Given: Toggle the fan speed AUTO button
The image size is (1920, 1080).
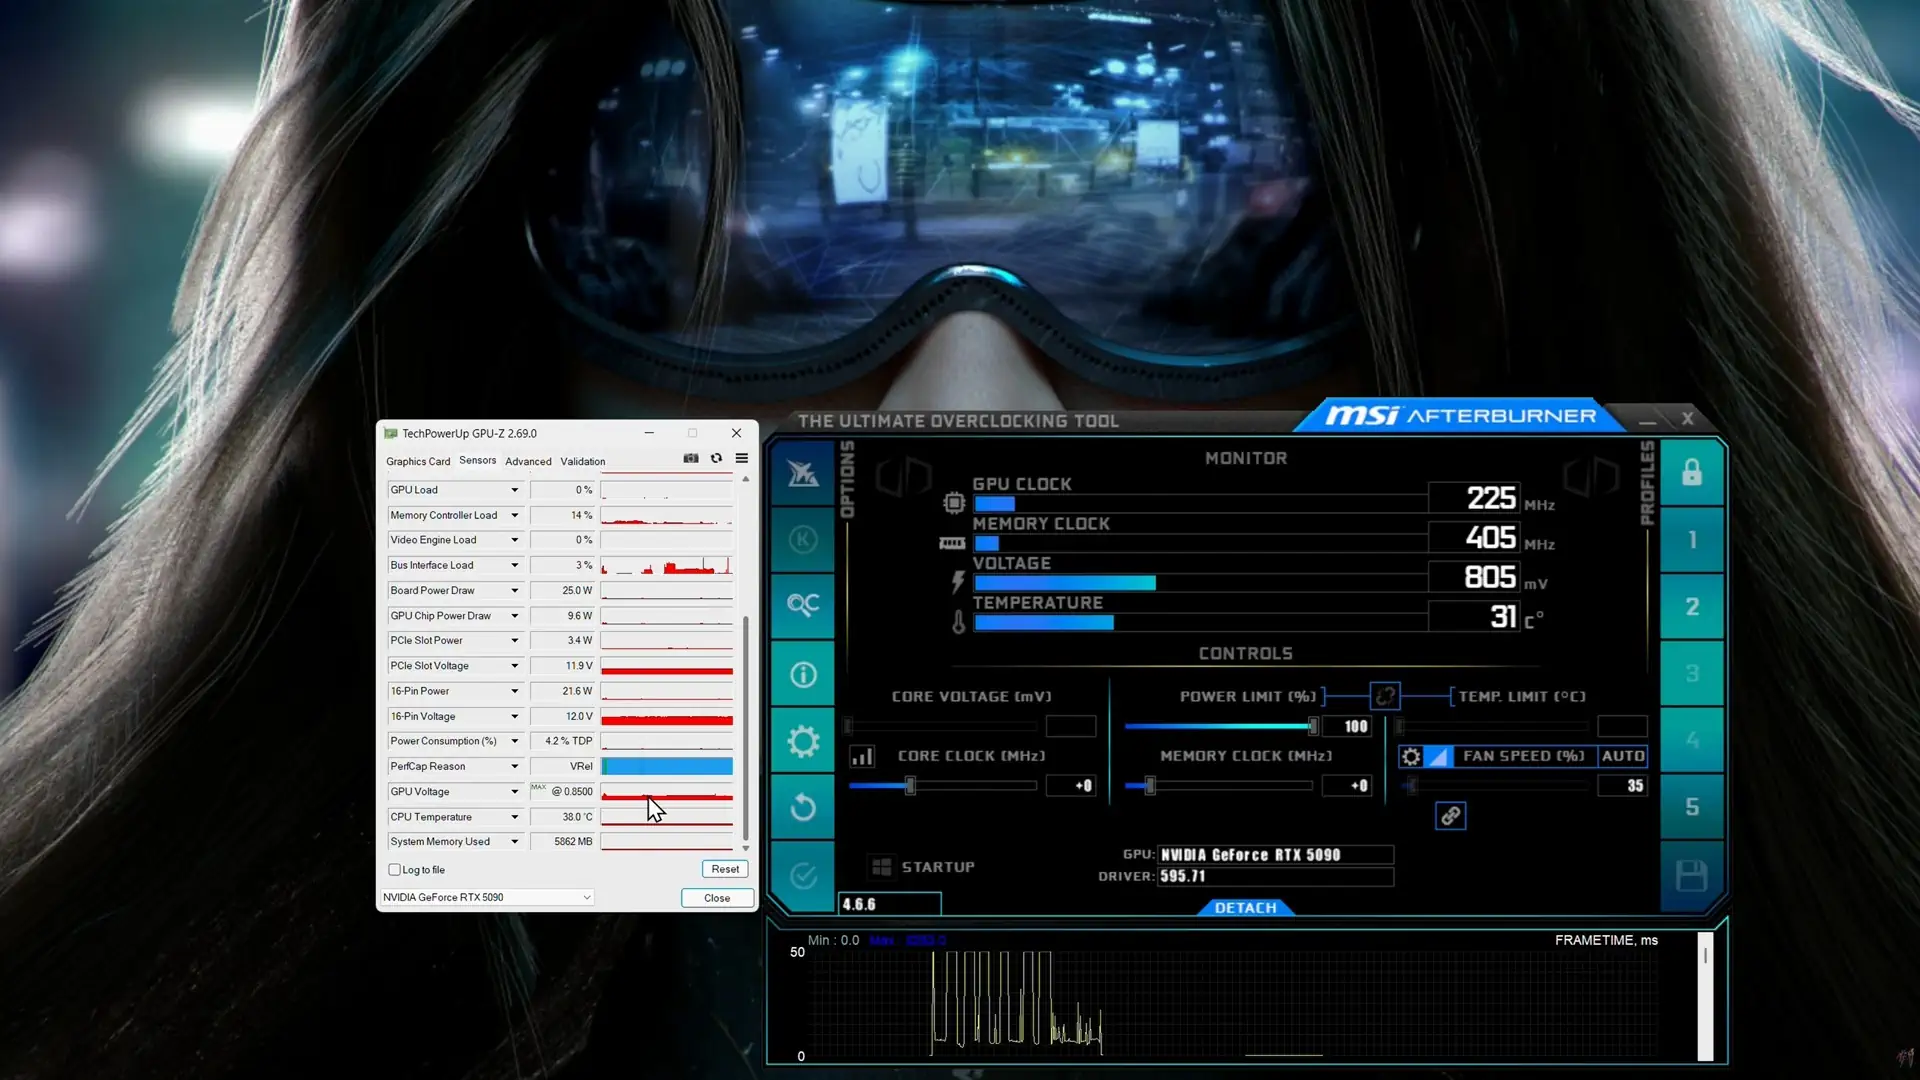Looking at the screenshot, I should [x=1622, y=756].
